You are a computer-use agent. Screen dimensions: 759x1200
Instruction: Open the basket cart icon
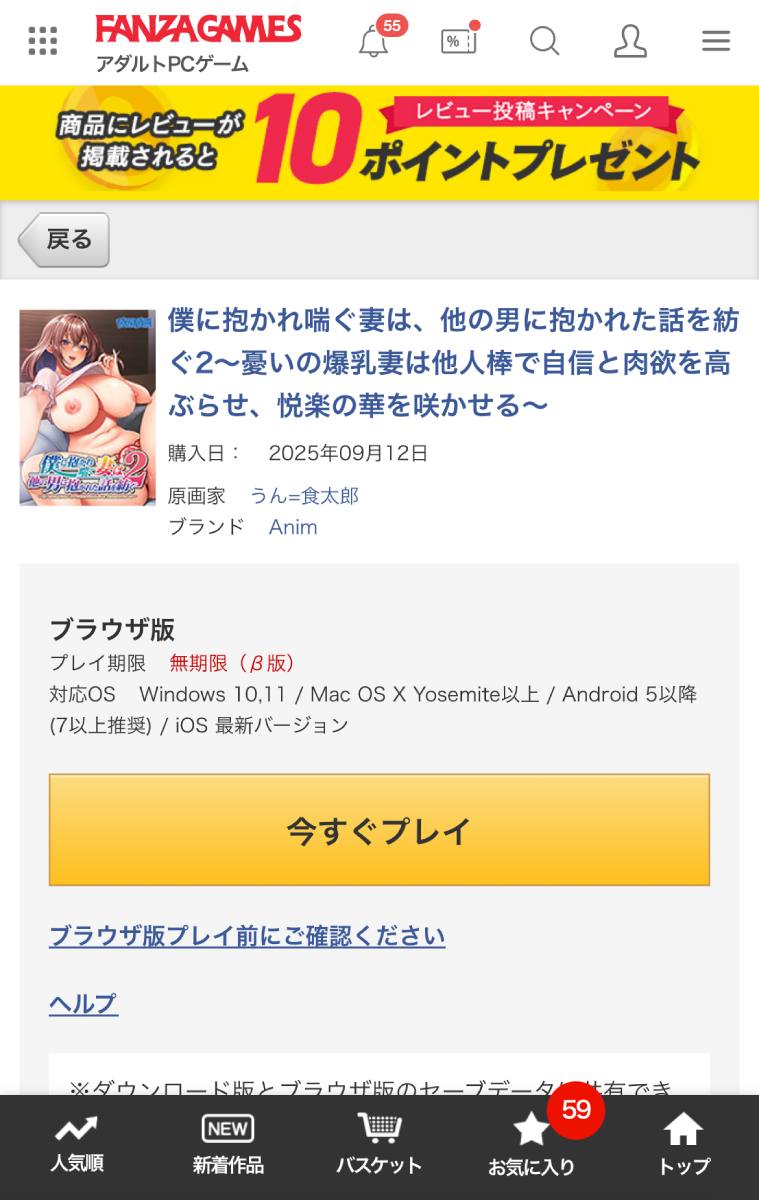379,1143
